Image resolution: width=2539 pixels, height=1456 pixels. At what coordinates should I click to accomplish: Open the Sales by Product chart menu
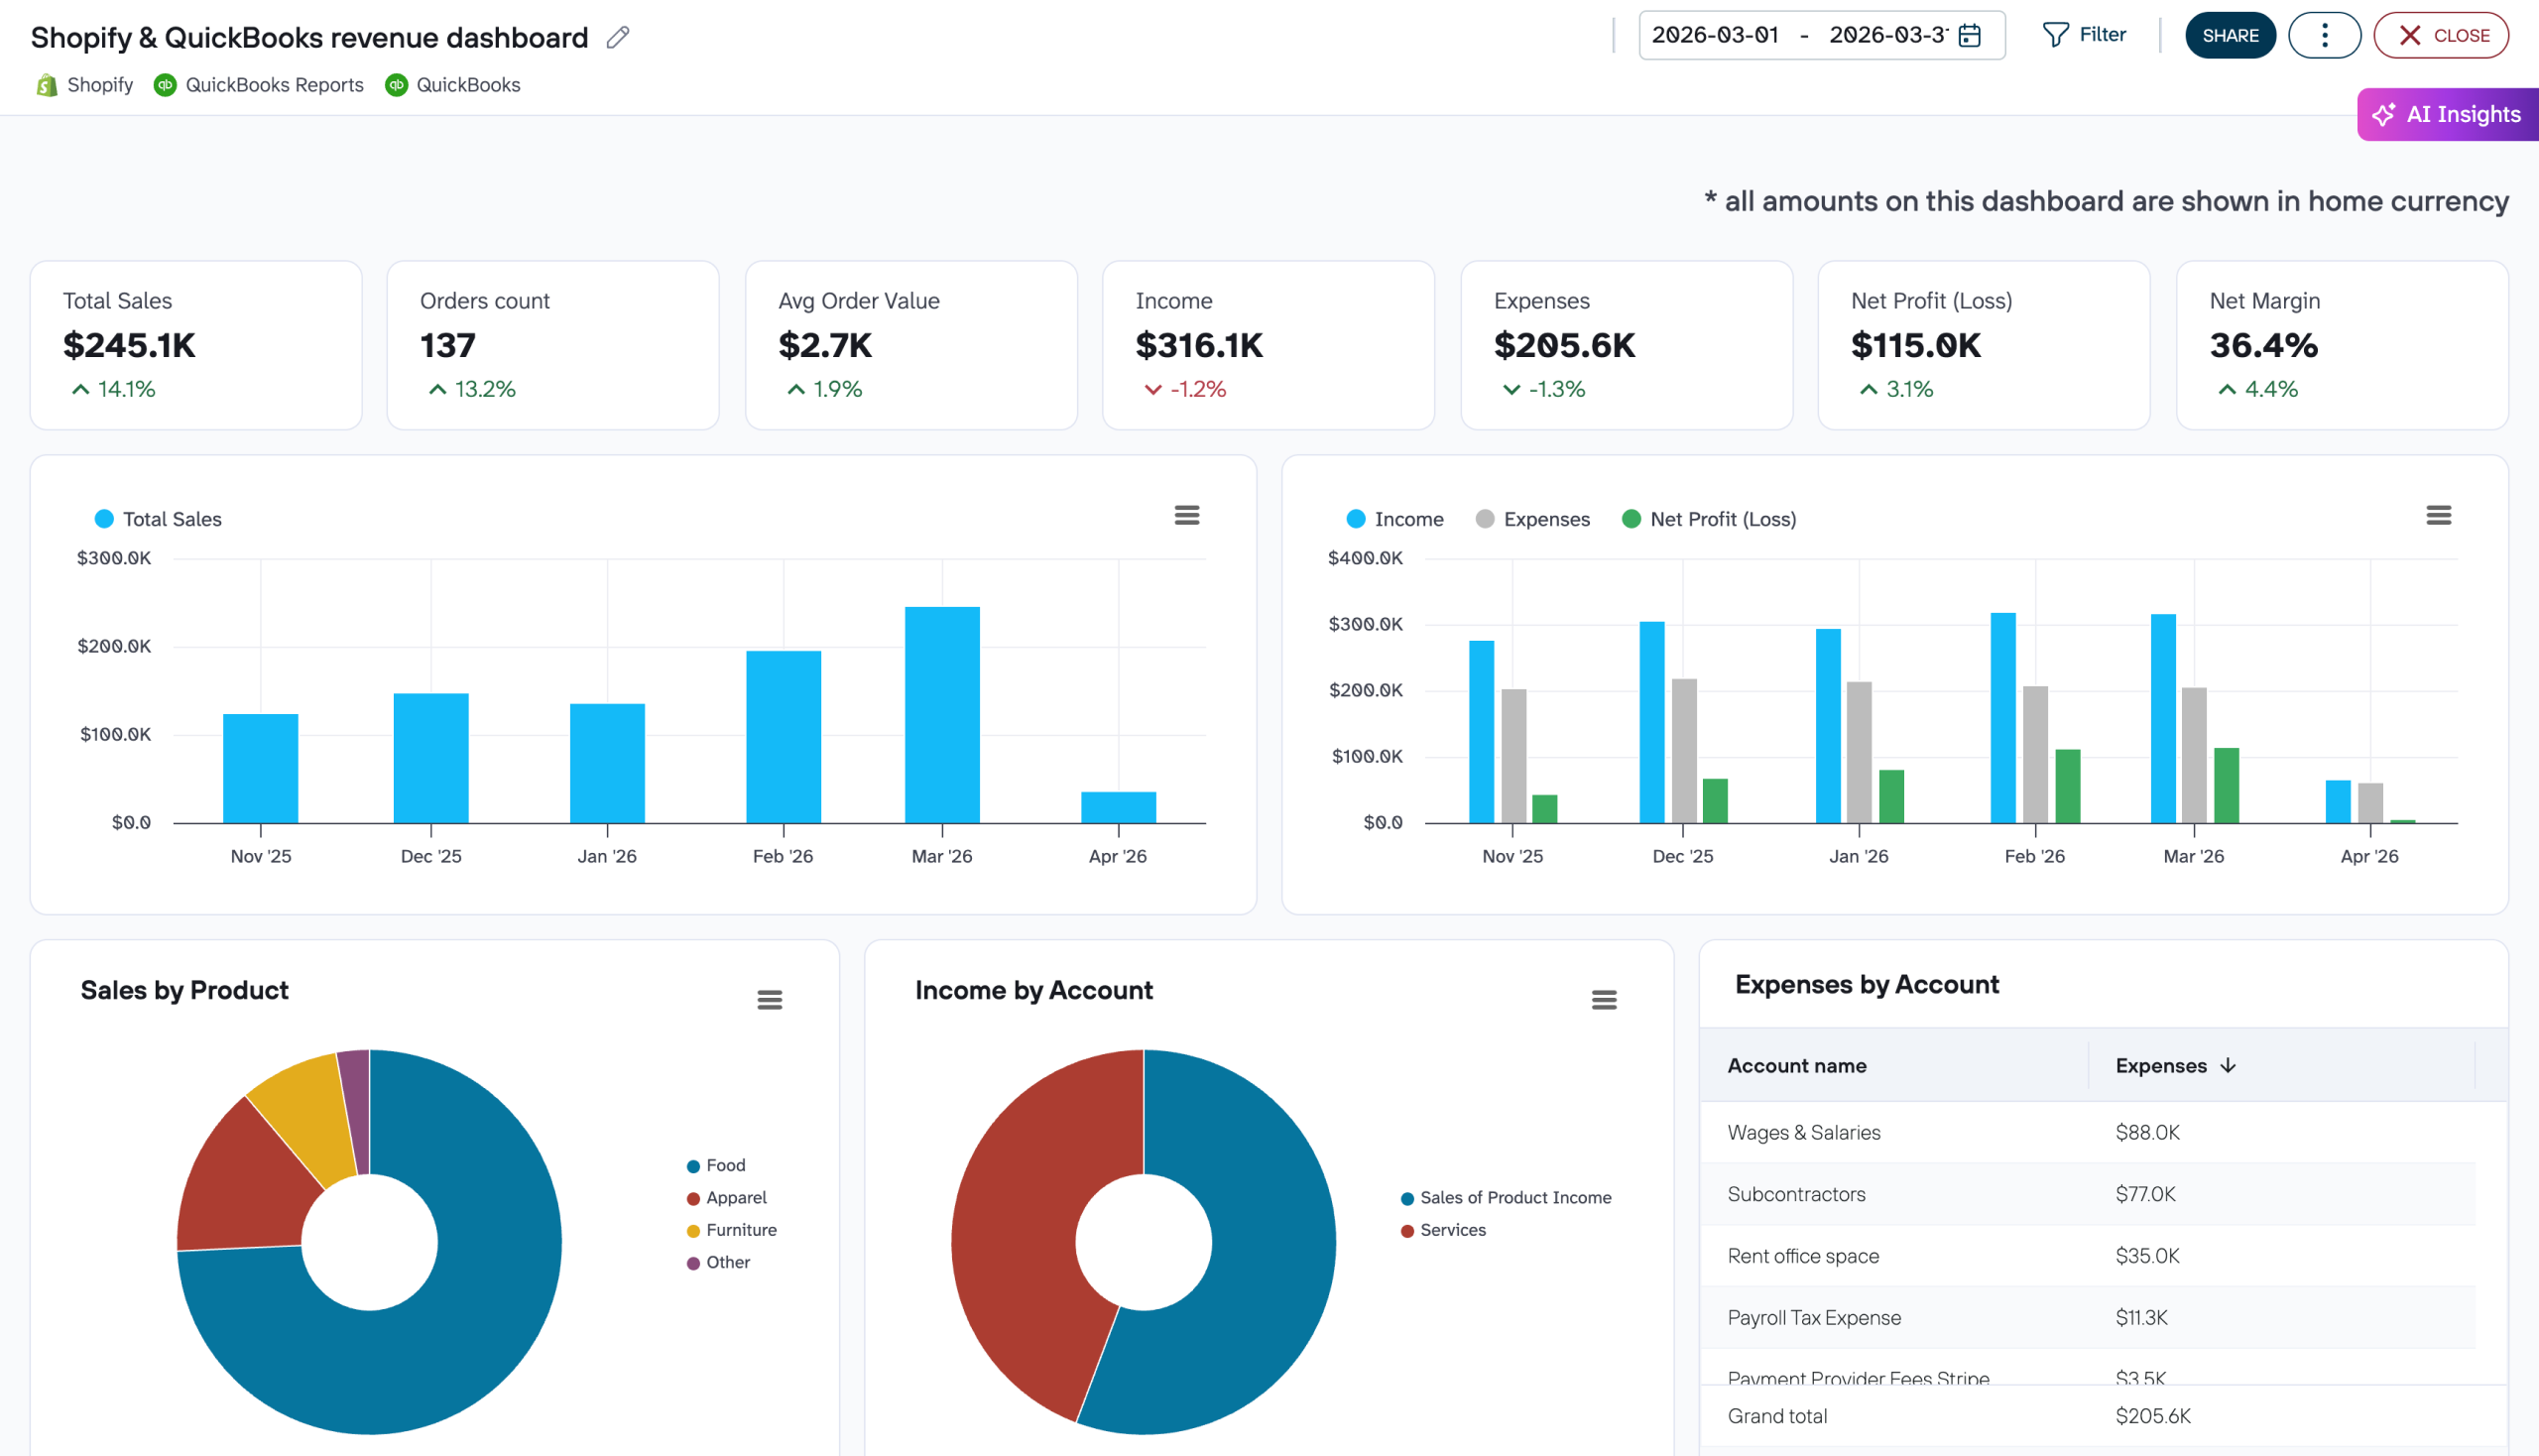click(770, 998)
